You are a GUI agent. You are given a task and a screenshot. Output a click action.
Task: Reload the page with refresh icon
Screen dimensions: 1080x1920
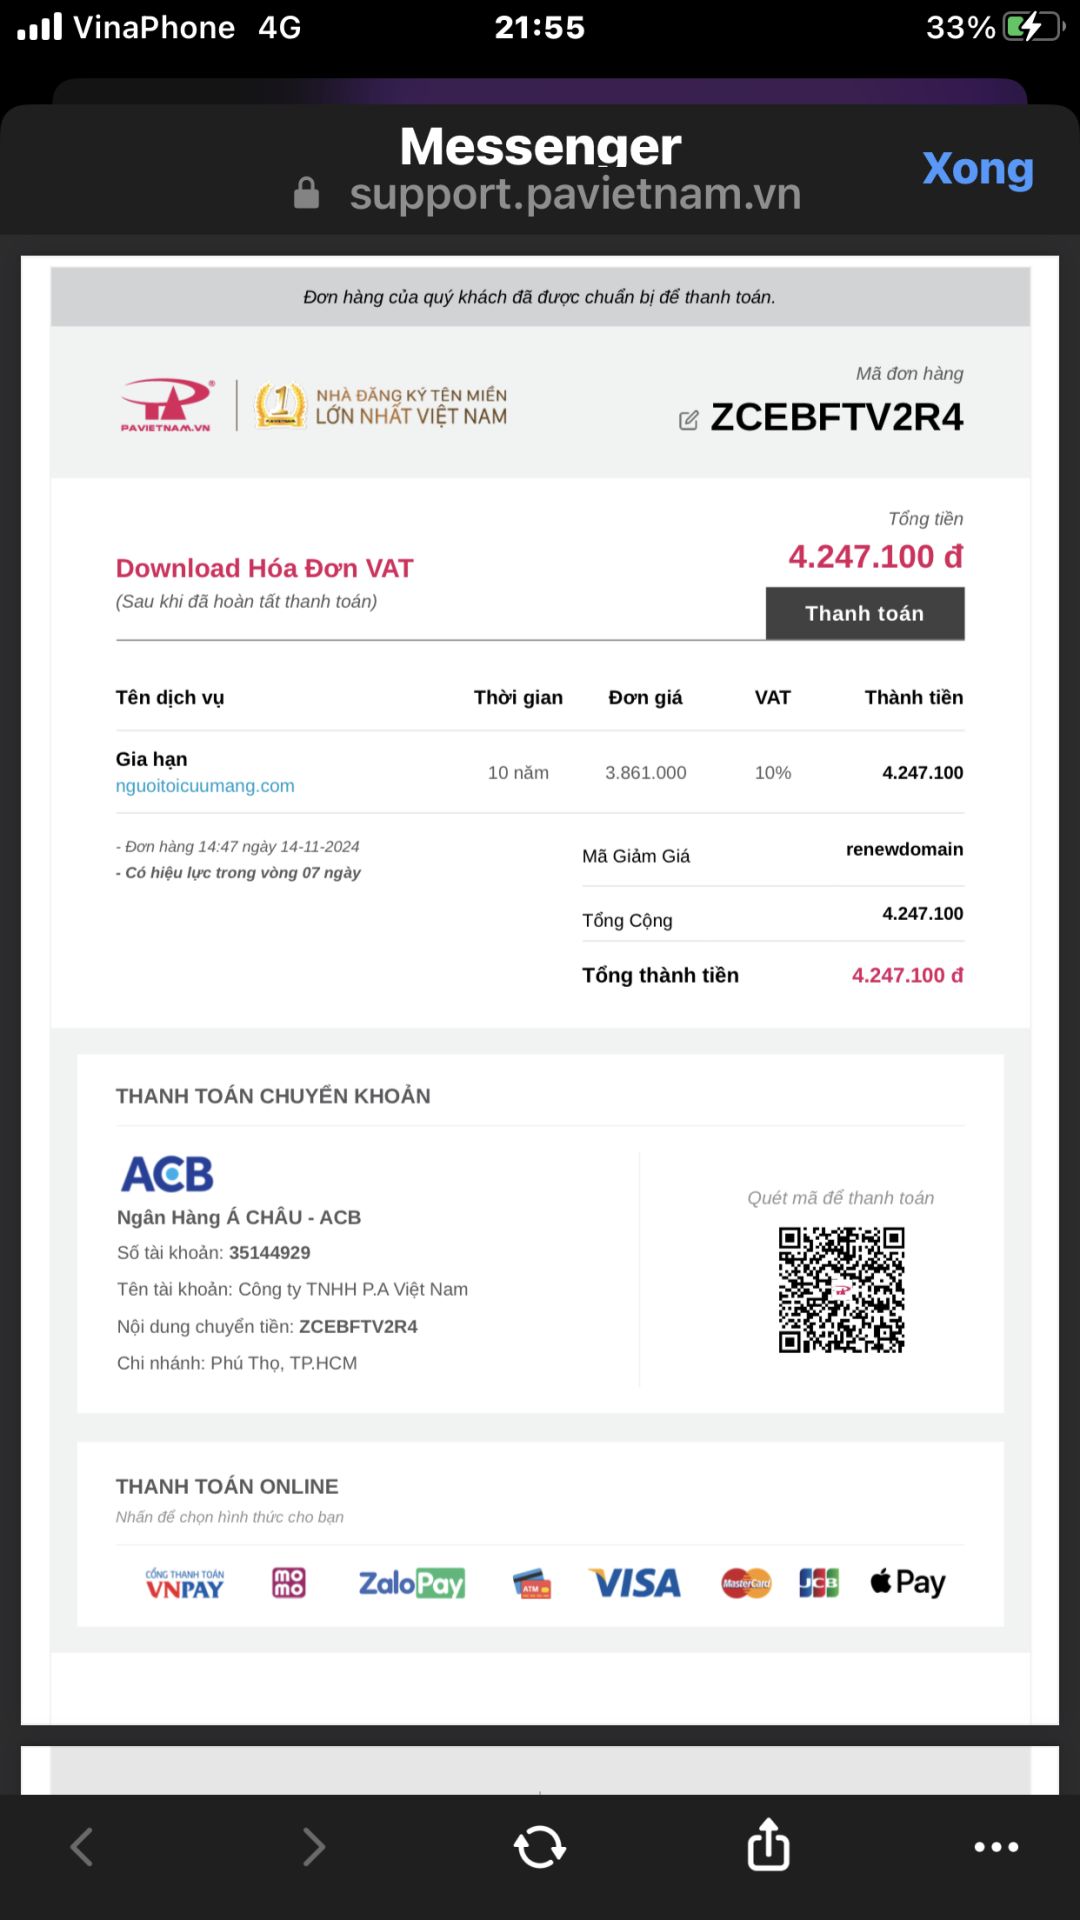(540, 1847)
